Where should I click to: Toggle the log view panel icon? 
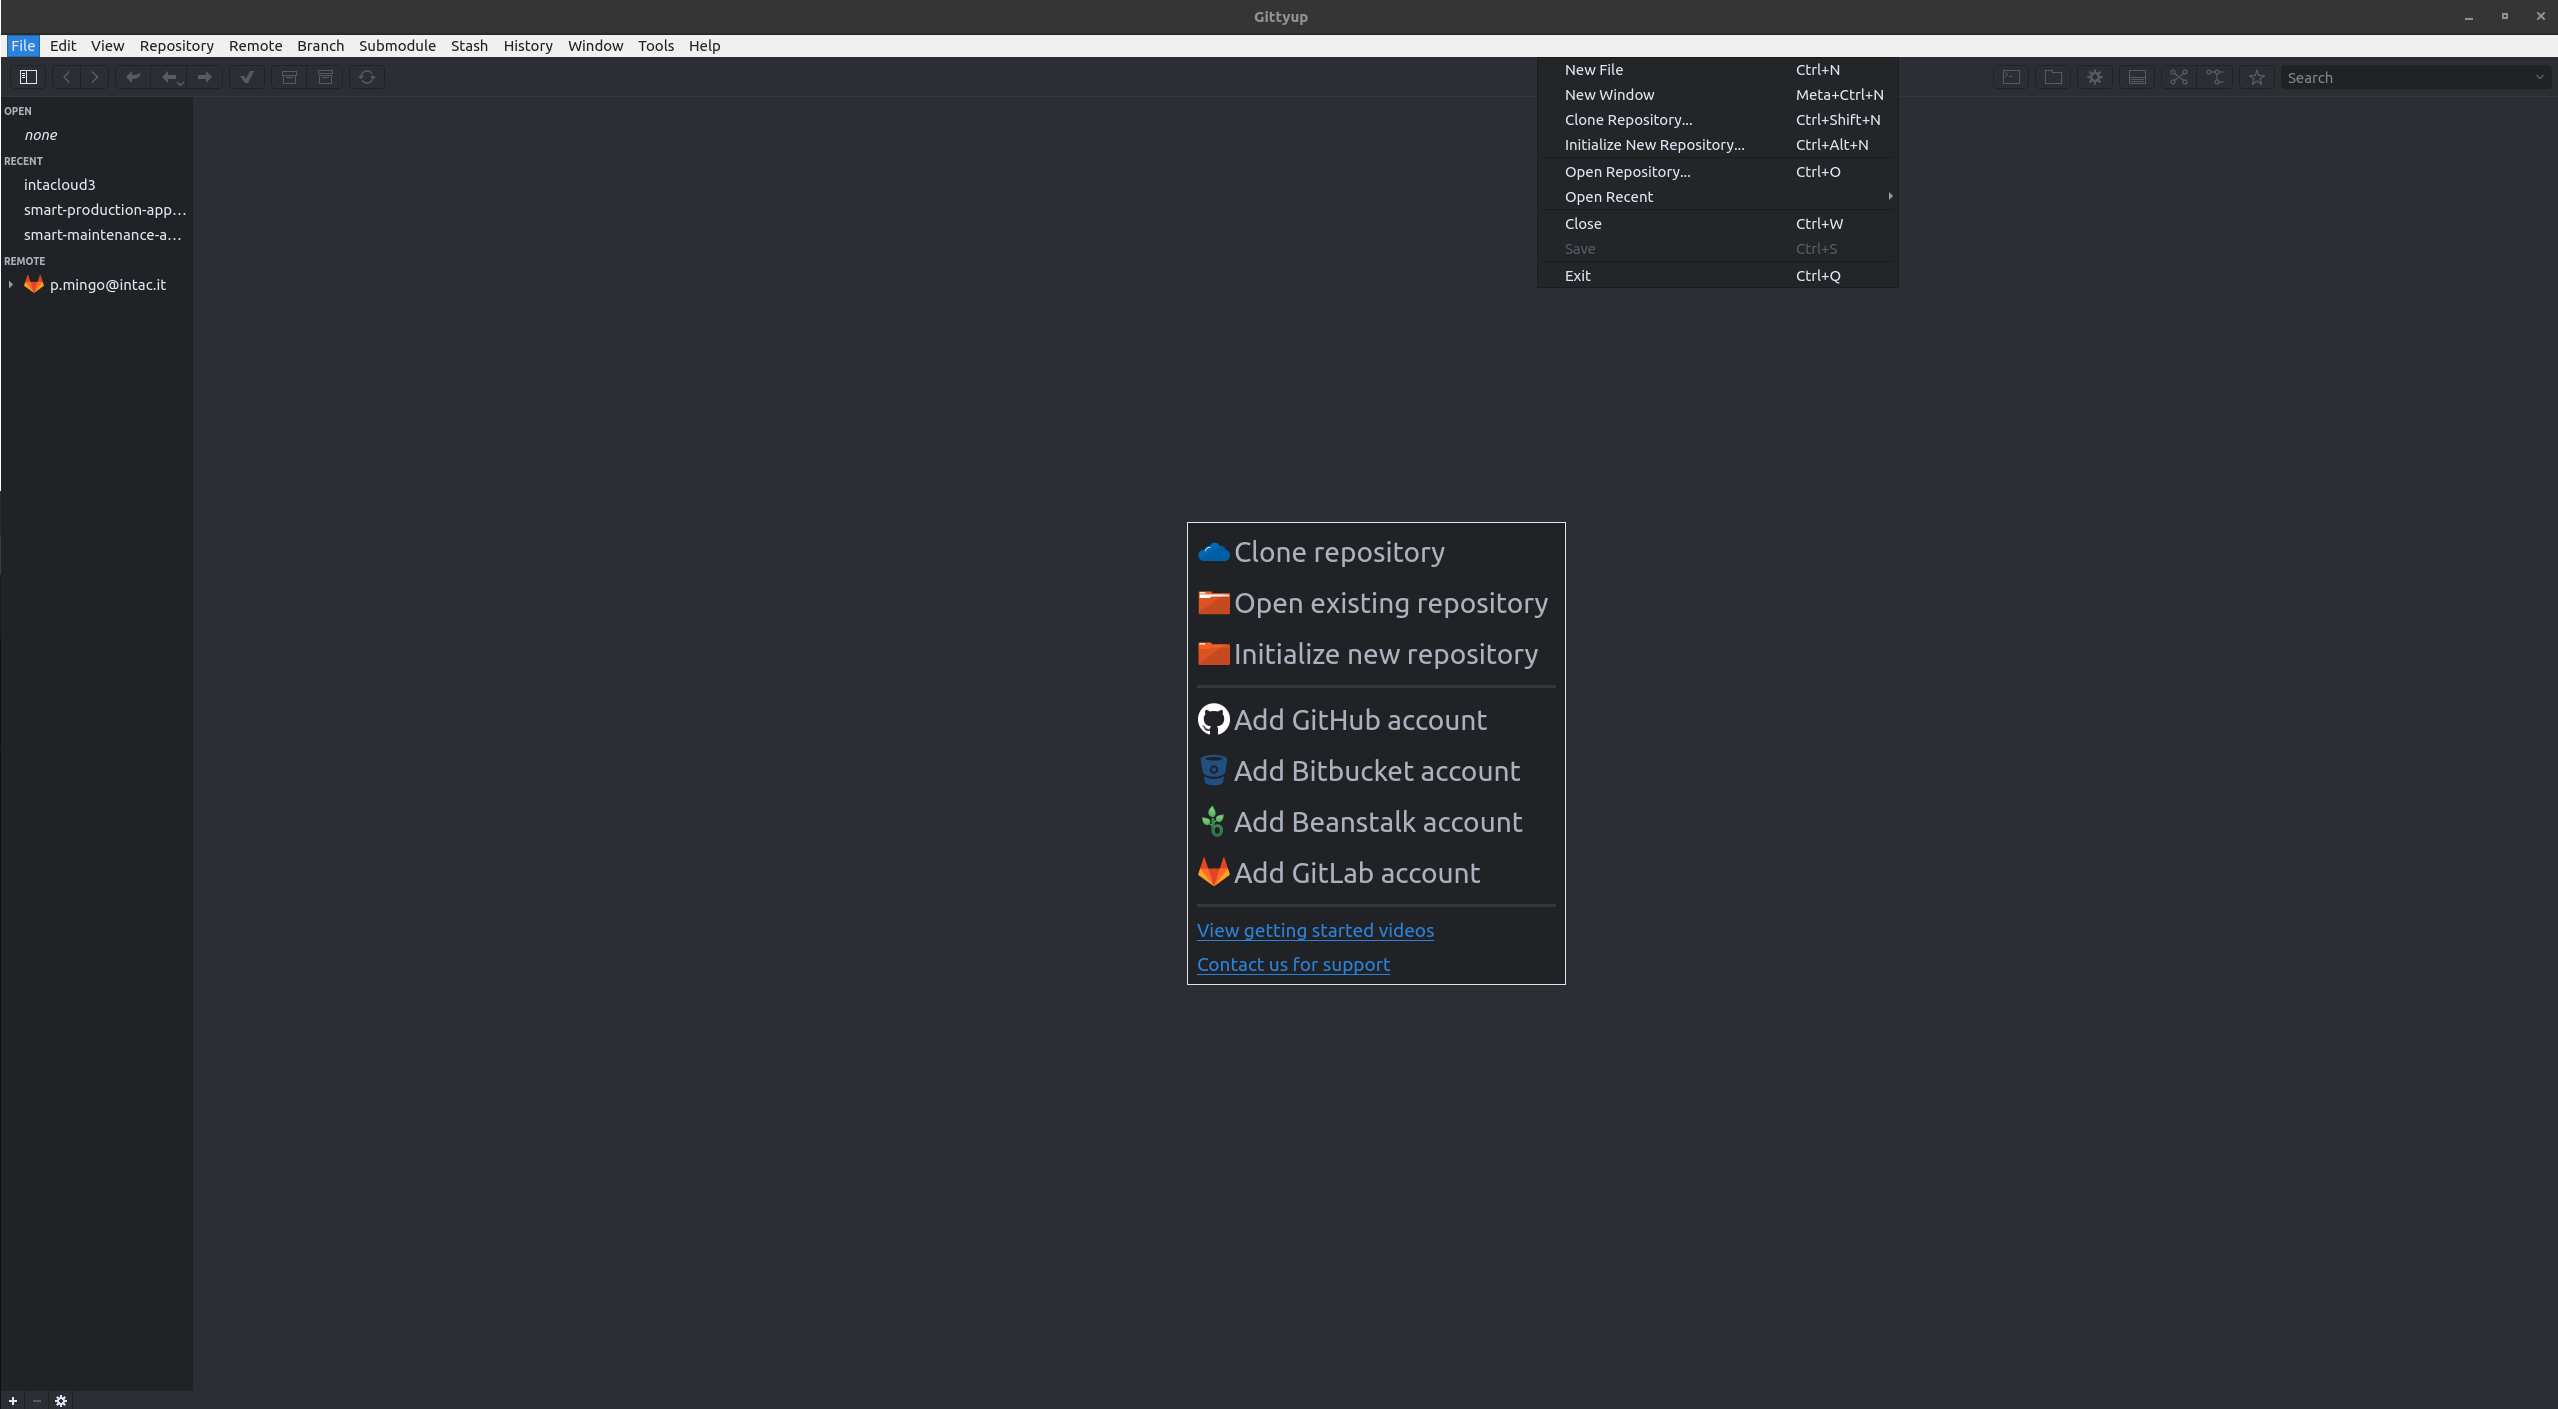coord(2137,77)
